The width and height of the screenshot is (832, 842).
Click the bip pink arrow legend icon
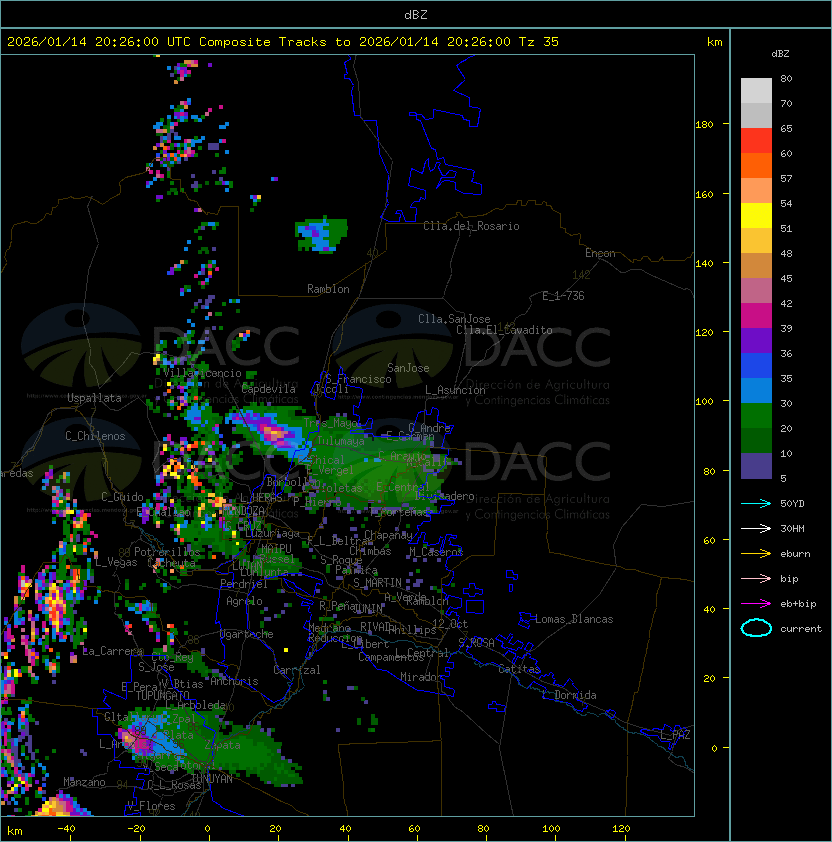(x=756, y=579)
